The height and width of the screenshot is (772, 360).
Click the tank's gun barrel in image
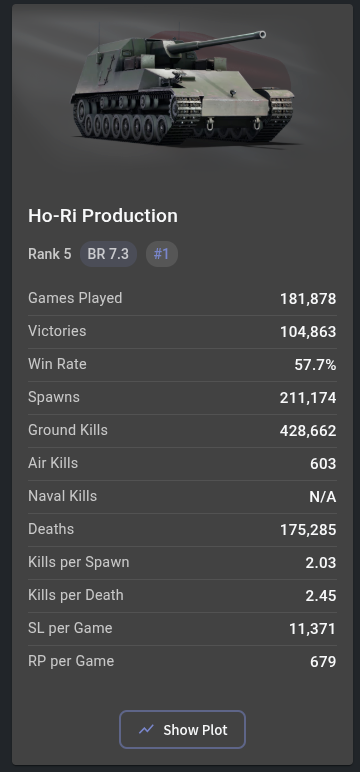pos(217,42)
